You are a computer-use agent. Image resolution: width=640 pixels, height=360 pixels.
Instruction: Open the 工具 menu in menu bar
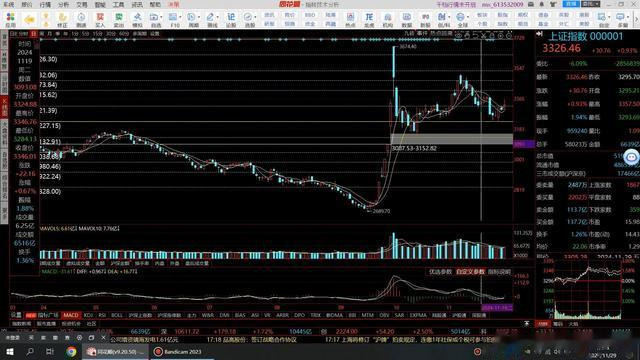[118, 4]
